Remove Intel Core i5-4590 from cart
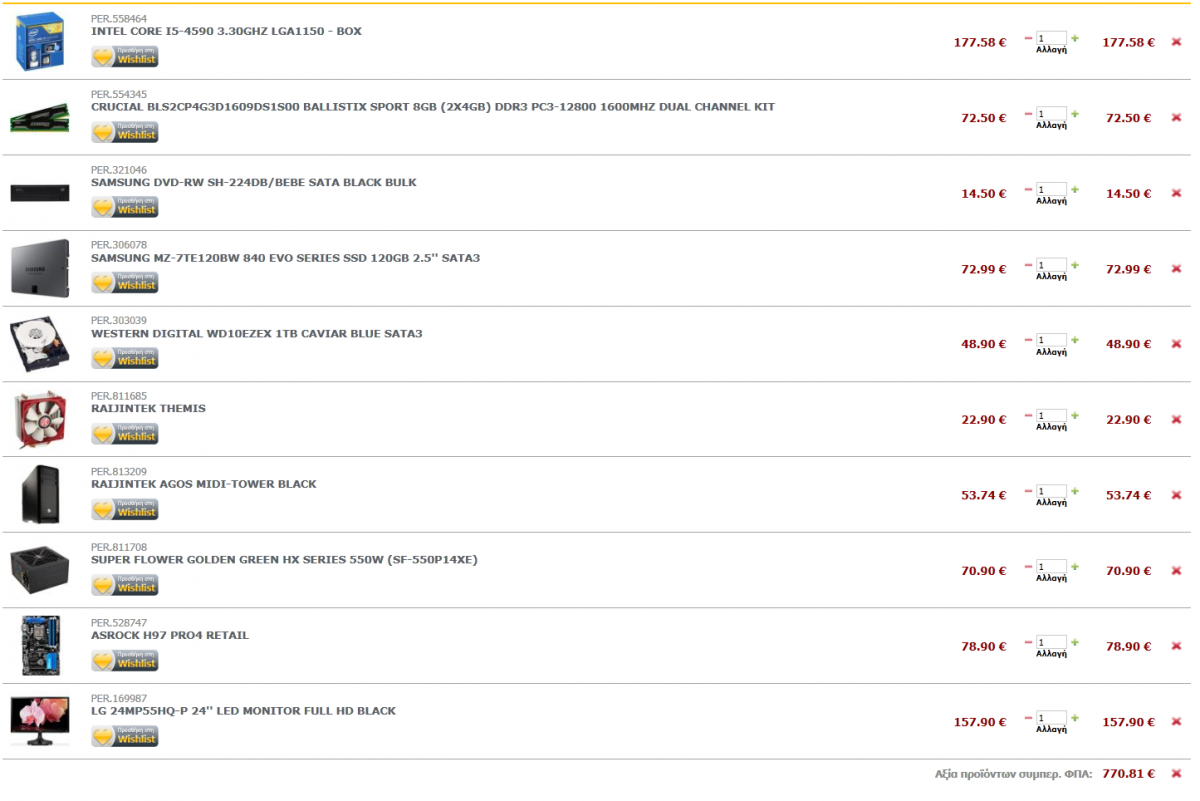 tap(1176, 42)
